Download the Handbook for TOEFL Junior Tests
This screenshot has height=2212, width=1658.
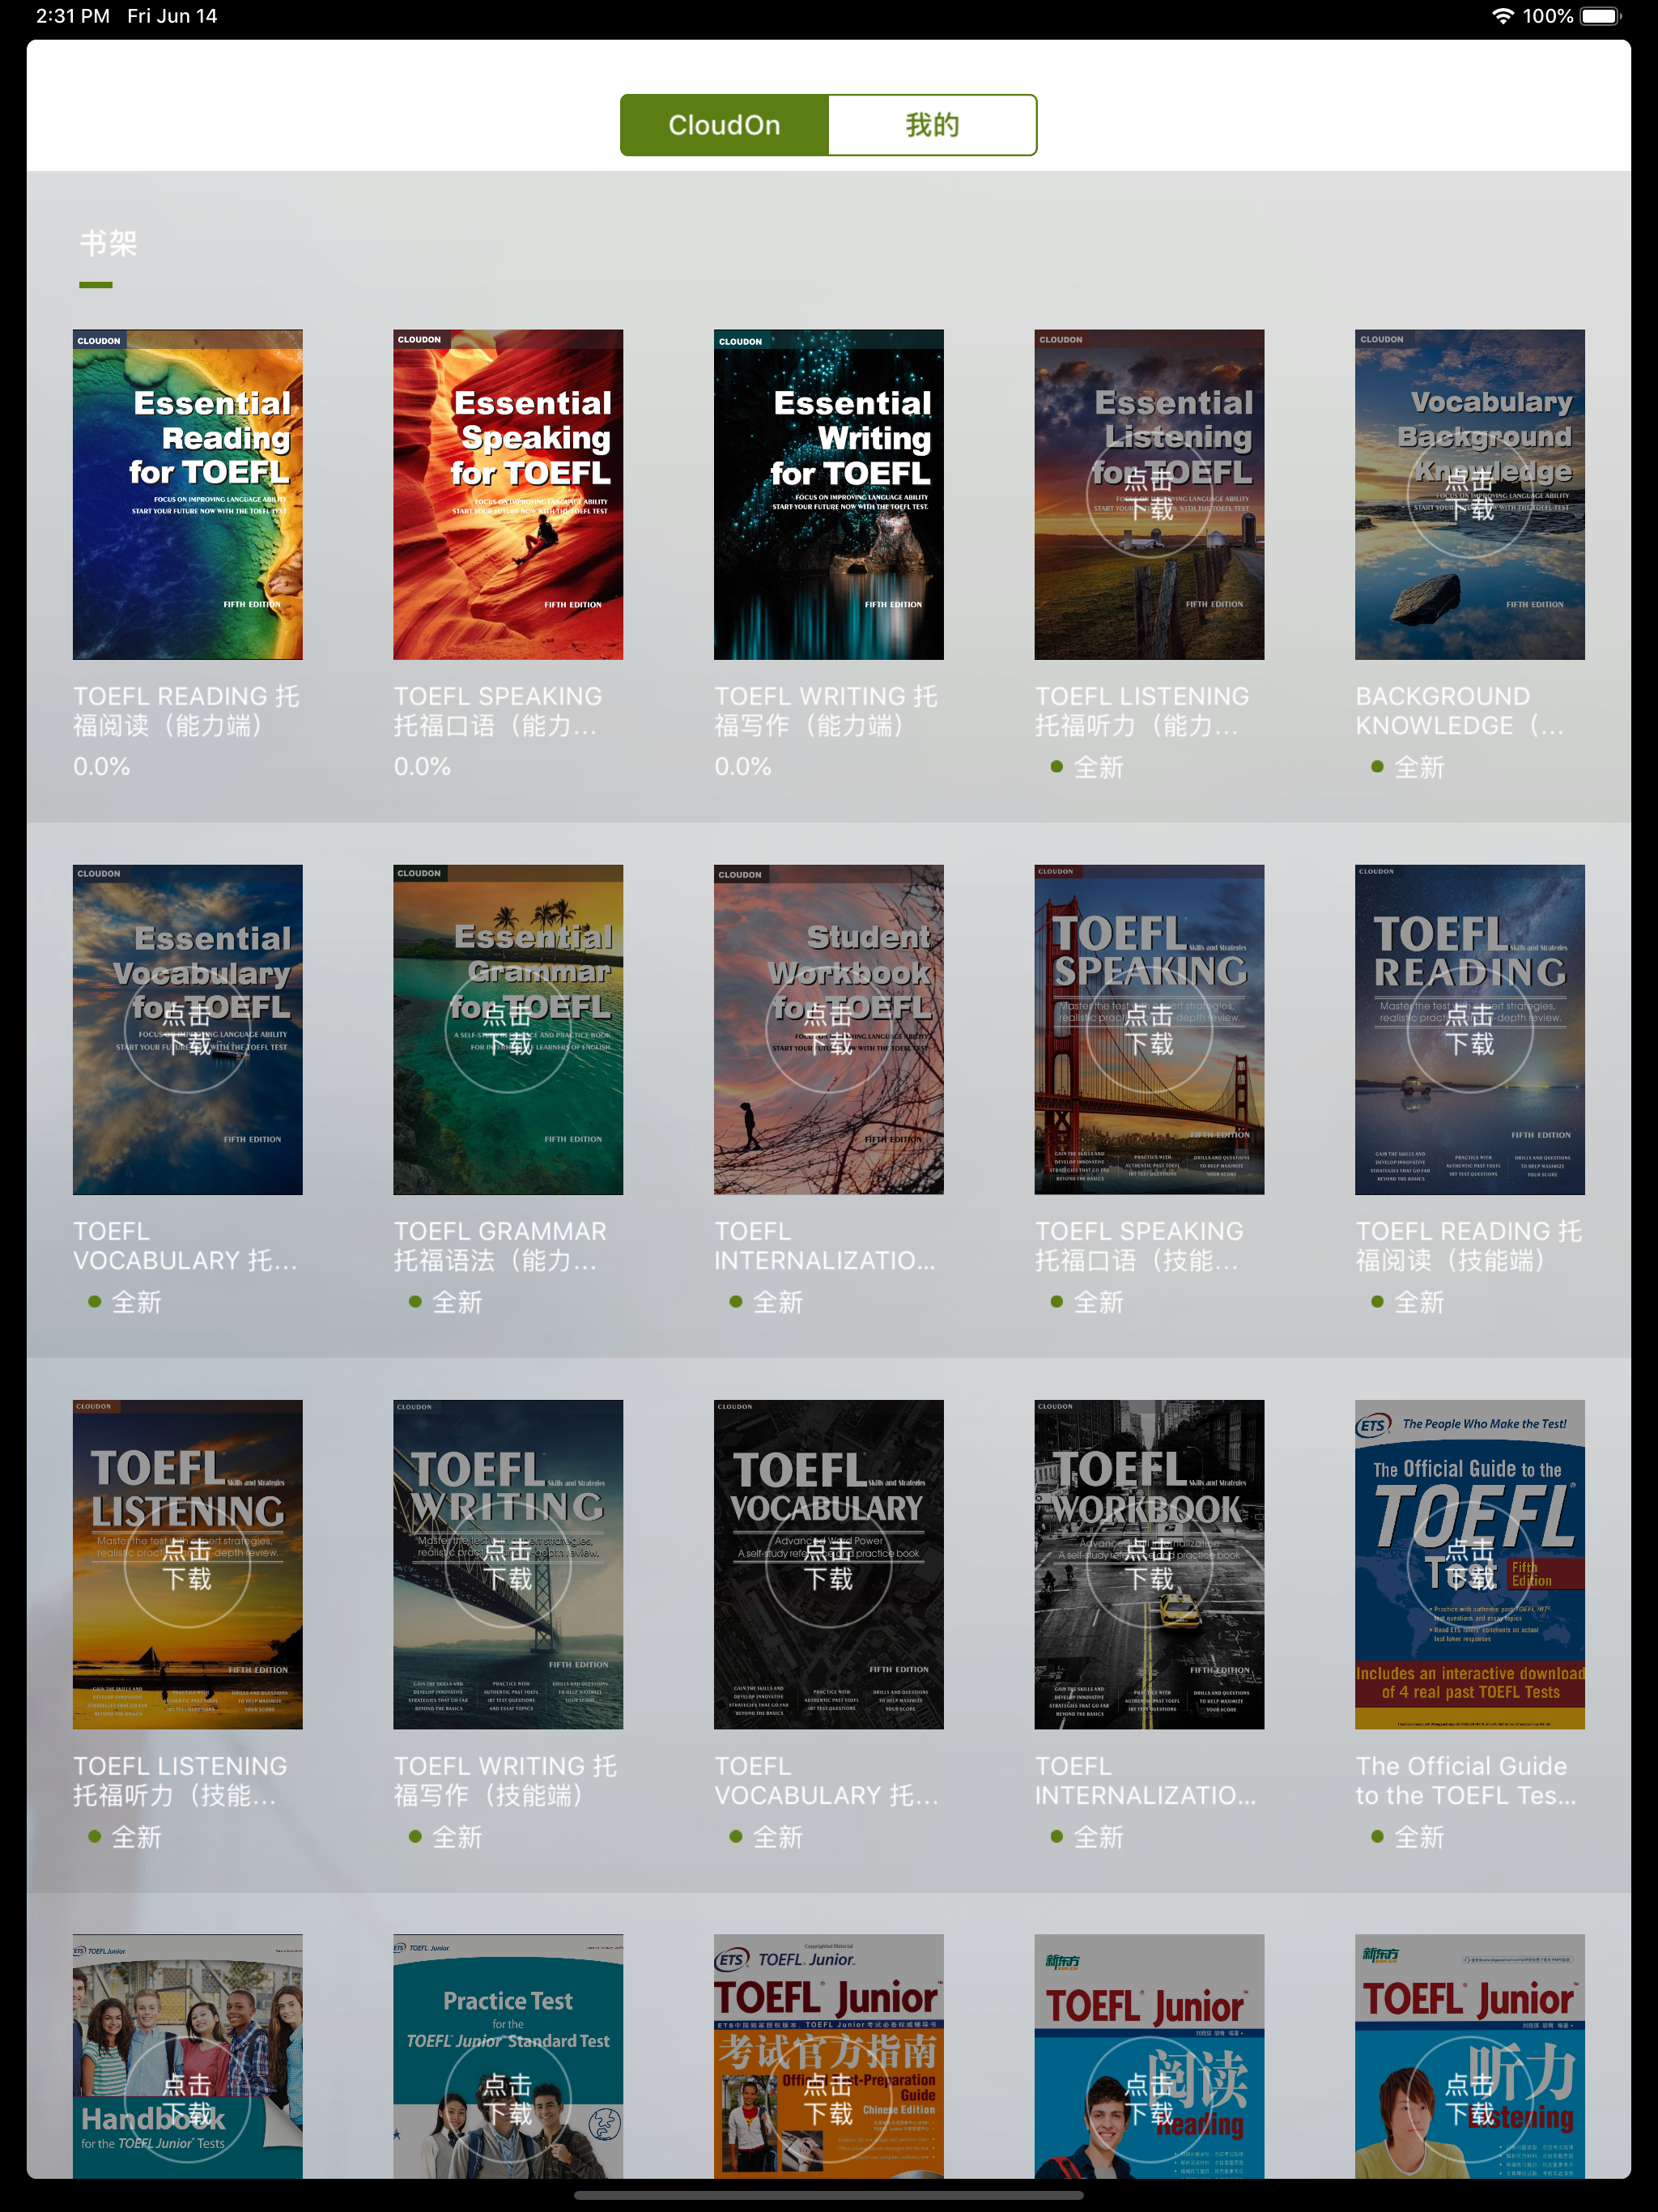188,2099
